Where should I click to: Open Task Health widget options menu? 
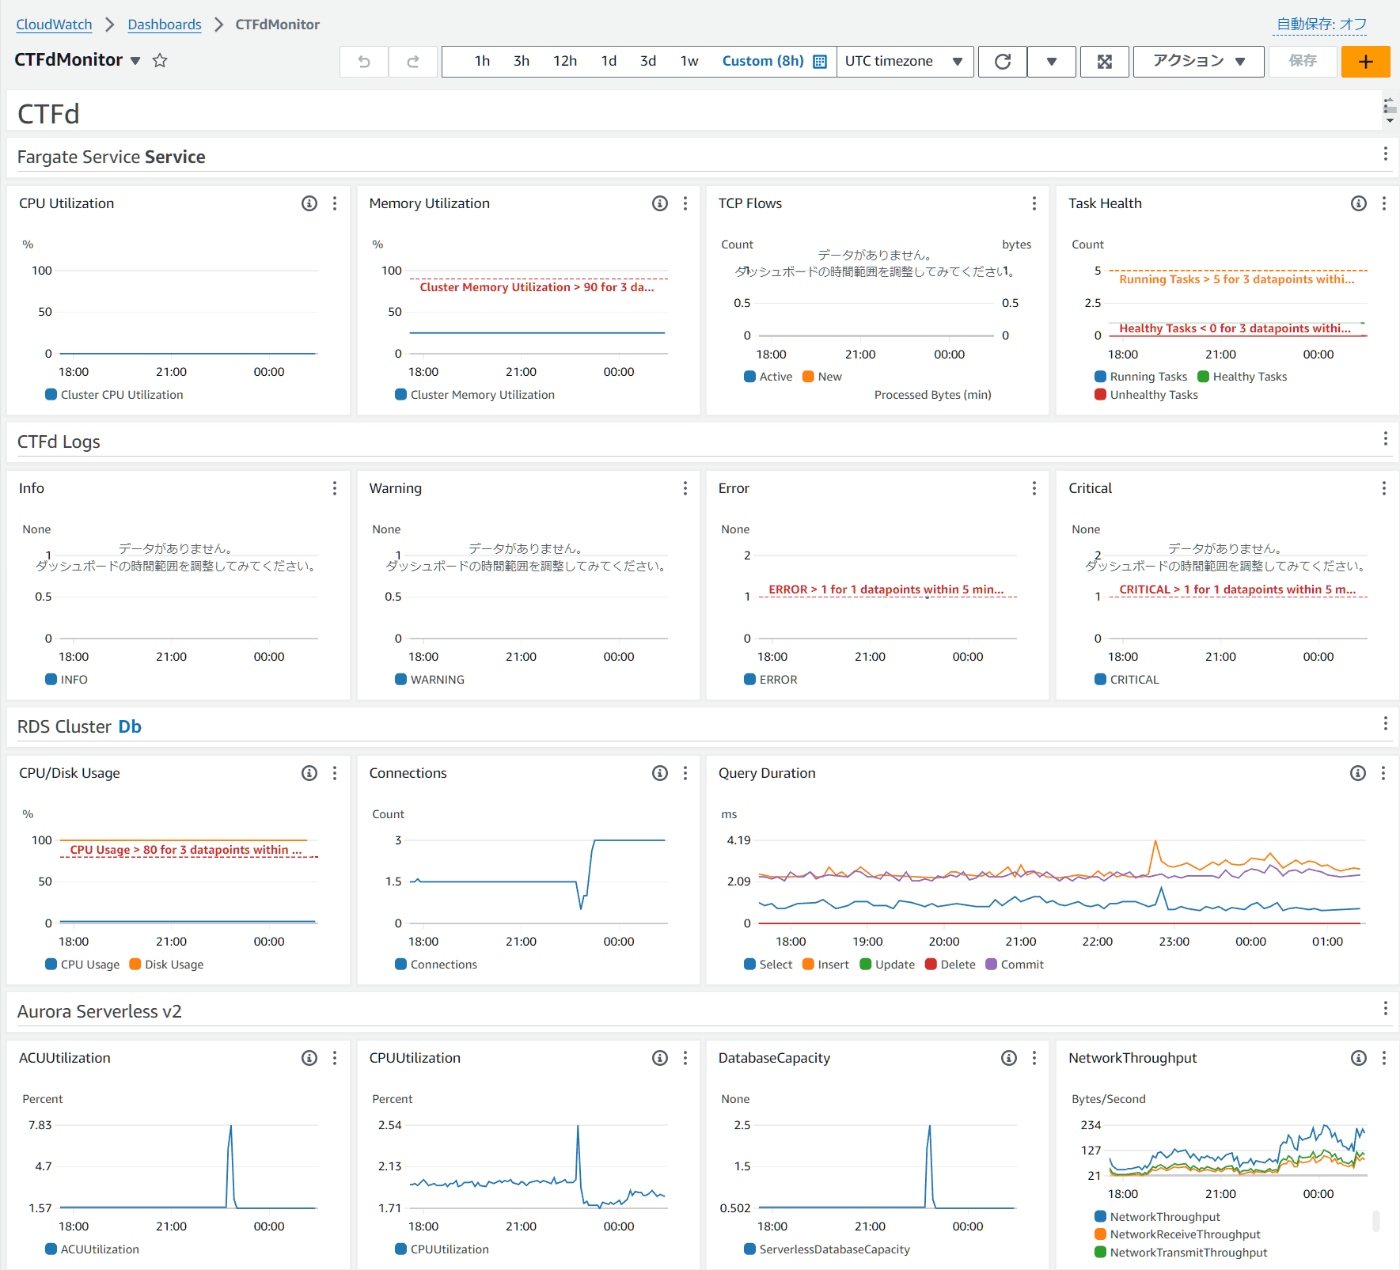(1384, 203)
